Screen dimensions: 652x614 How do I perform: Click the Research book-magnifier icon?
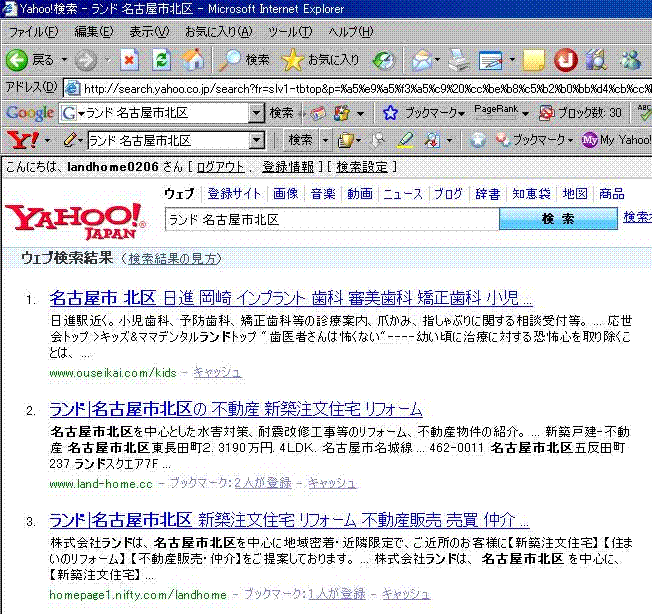point(596,61)
